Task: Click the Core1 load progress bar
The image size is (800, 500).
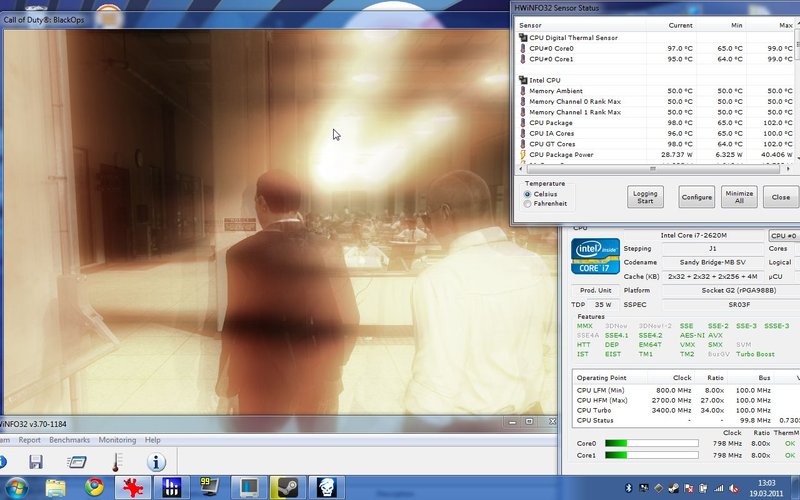Action: click(x=652, y=455)
